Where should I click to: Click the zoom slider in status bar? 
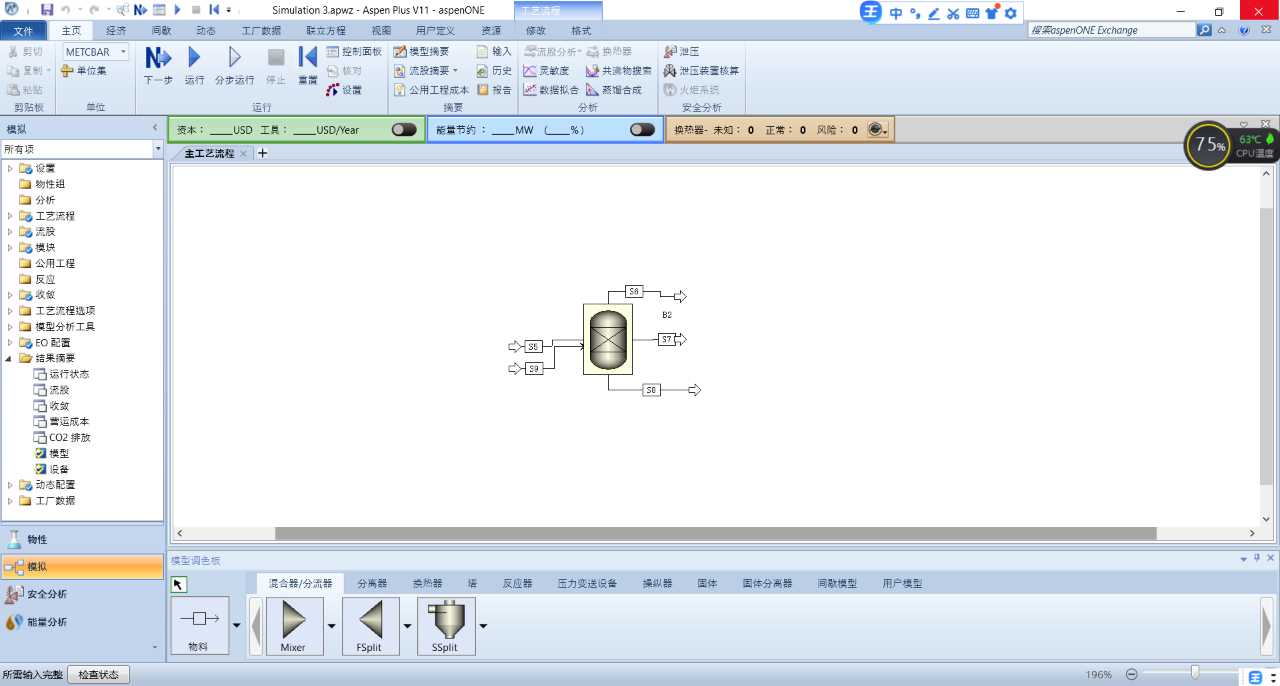(x=1194, y=674)
